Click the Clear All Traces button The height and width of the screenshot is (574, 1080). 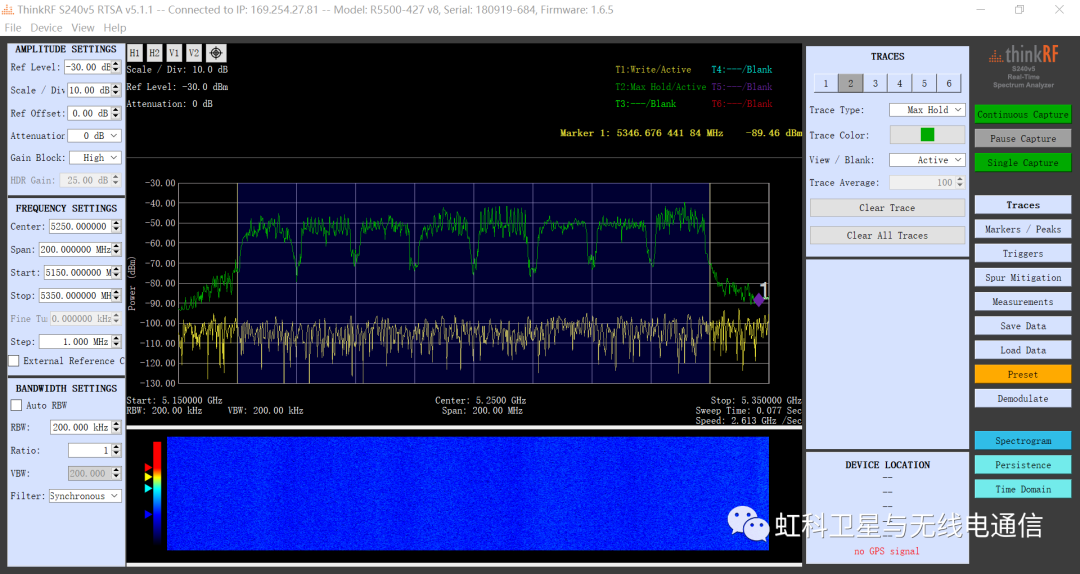point(886,236)
